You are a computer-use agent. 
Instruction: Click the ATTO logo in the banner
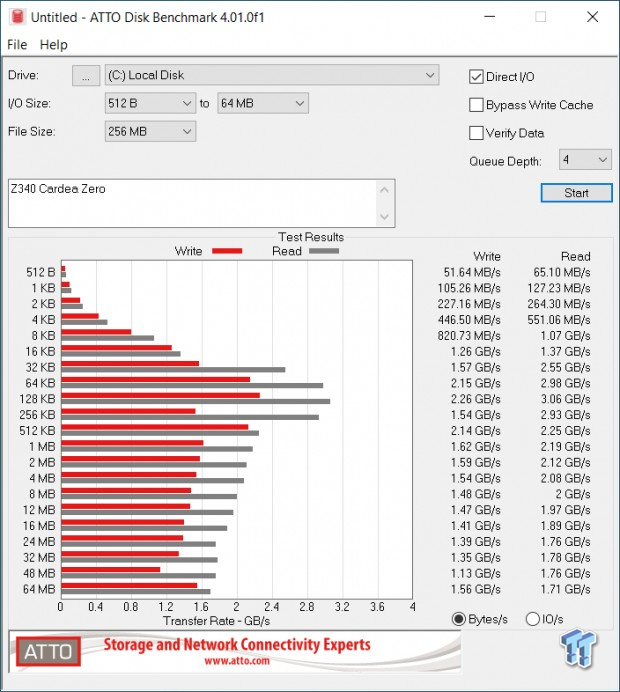(48, 651)
